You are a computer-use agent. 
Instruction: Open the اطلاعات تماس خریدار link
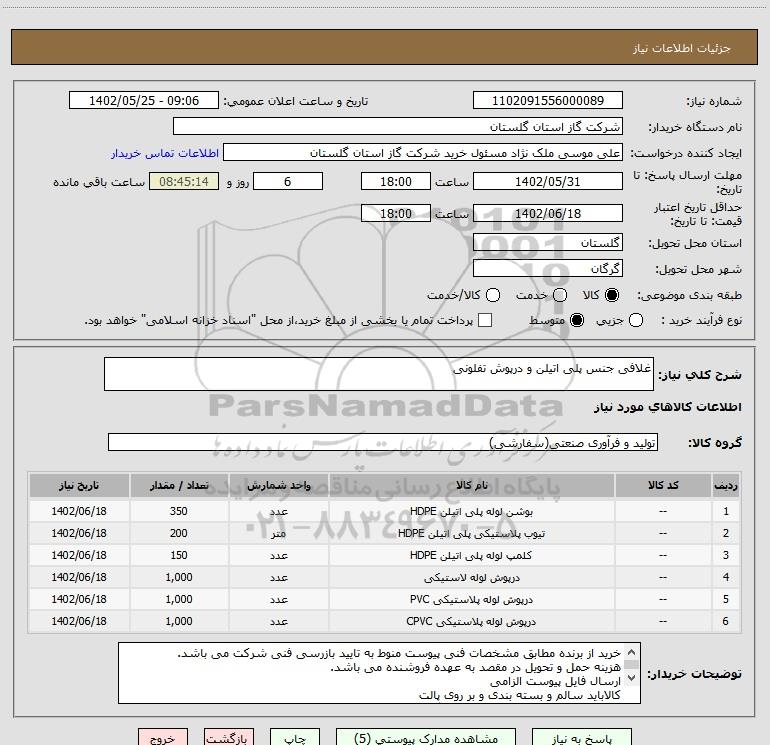point(165,153)
